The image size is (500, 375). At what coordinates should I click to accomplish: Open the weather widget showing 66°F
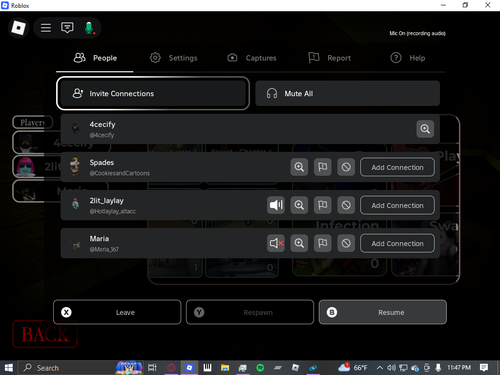tap(353, 367)
